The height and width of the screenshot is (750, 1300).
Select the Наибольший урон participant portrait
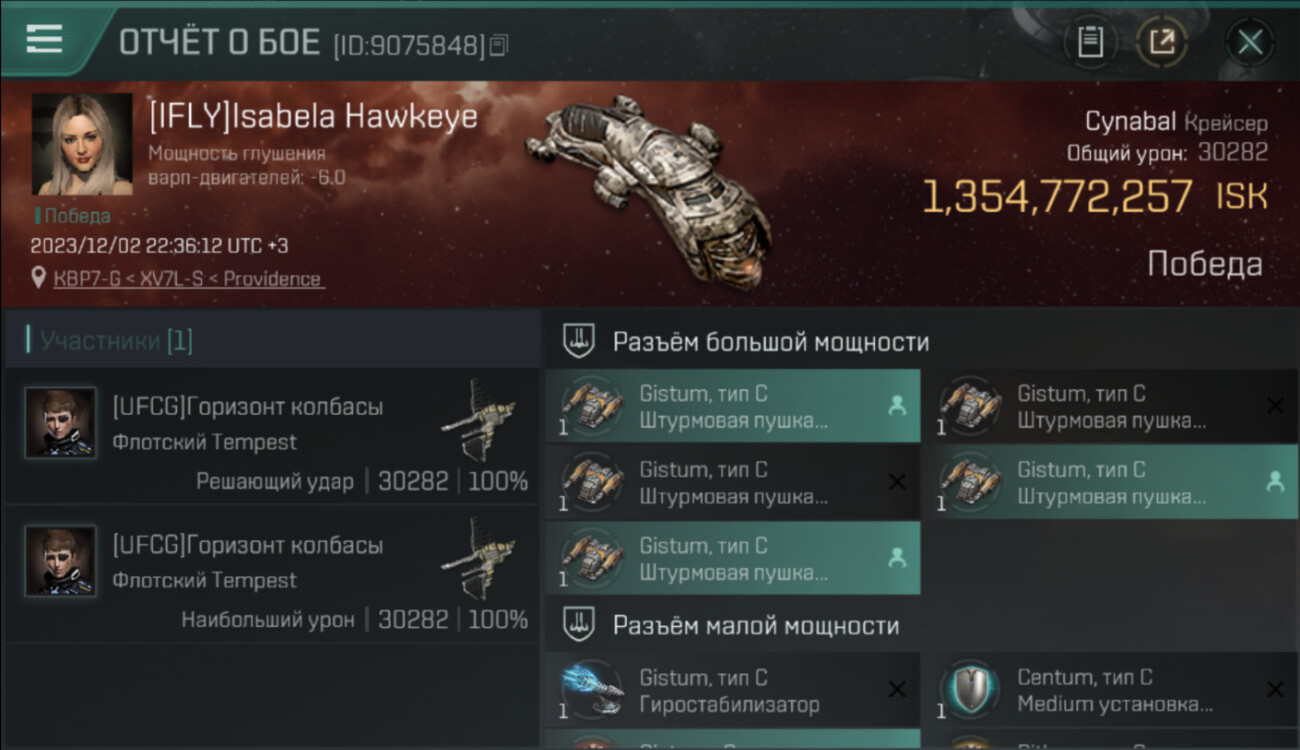[61, 561]
